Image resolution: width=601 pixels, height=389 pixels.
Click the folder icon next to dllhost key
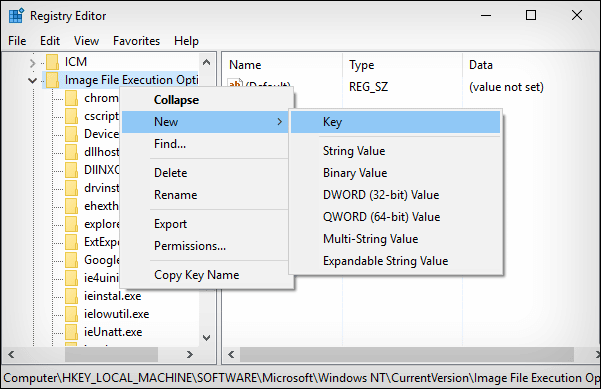(72, 152)
